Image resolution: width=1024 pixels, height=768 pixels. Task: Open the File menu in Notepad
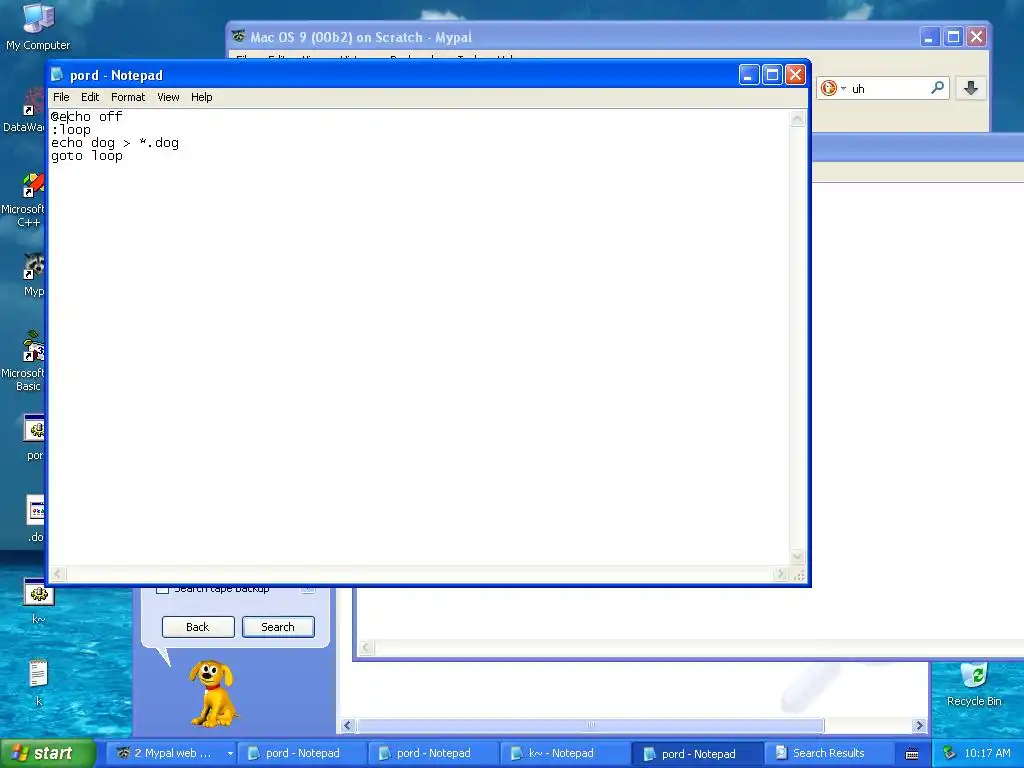61,97
